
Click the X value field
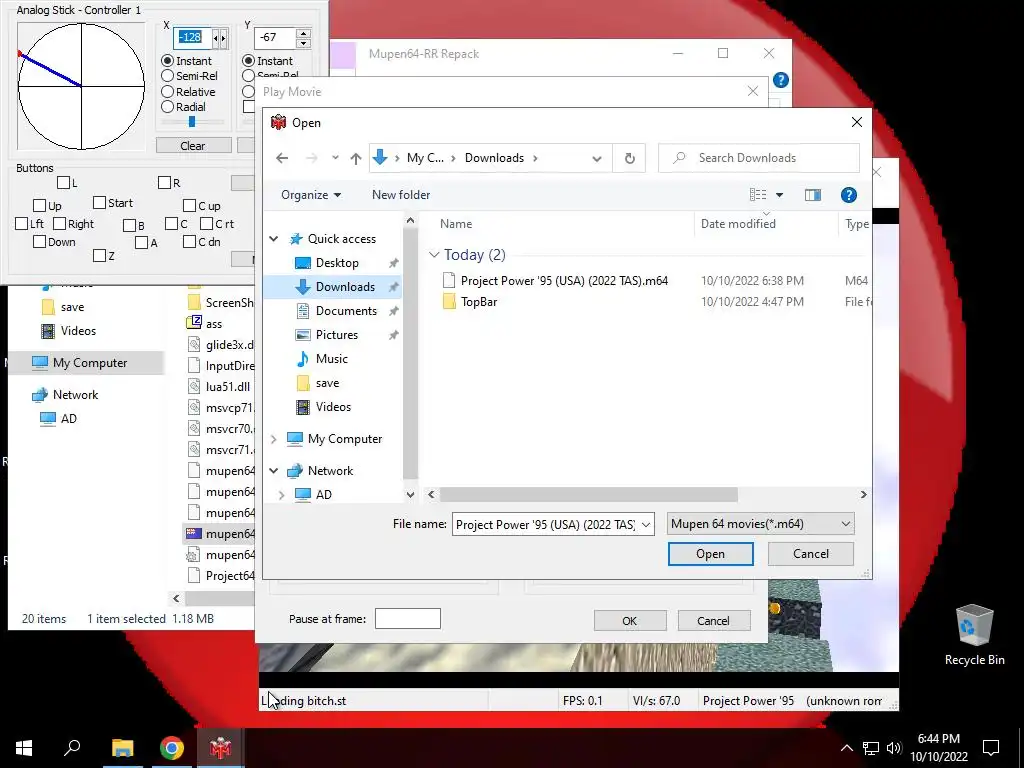(193, 37)
